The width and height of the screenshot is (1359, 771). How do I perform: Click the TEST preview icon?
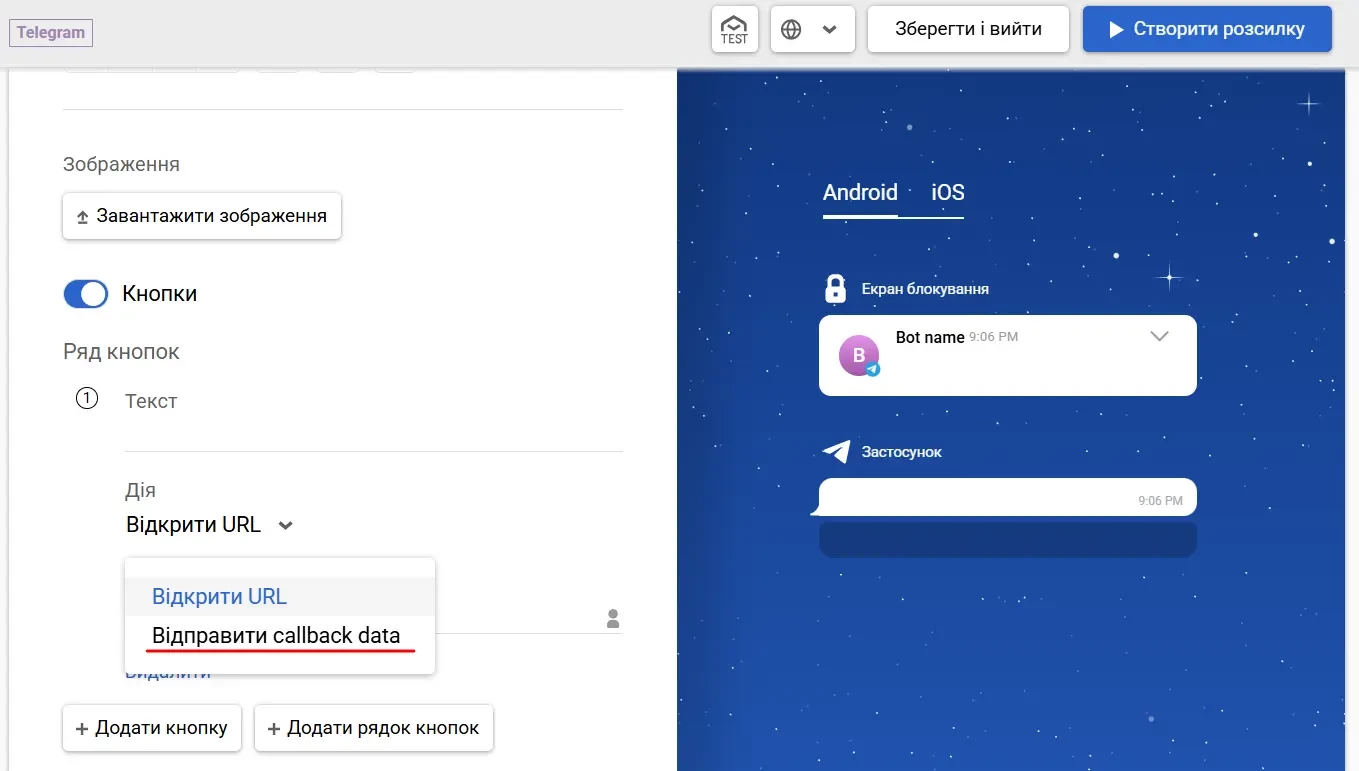pos(734,28)
